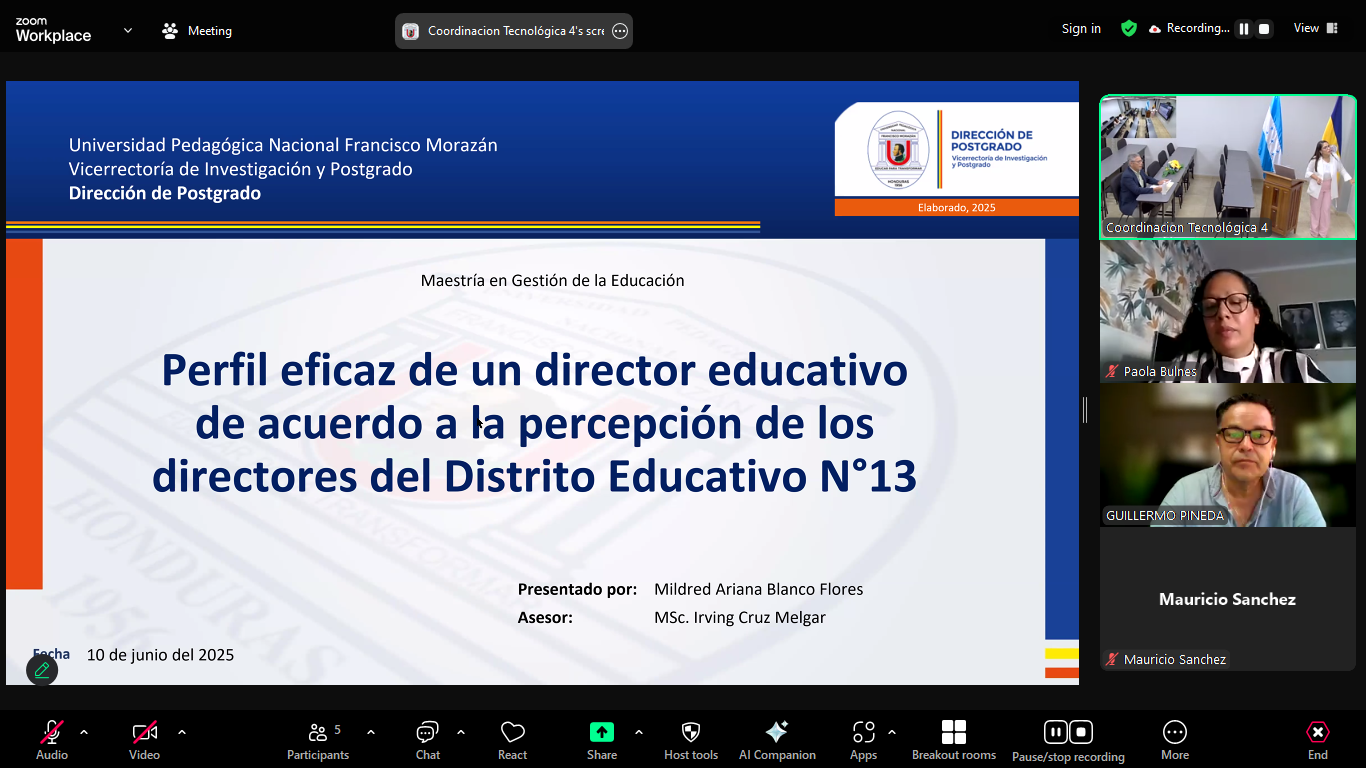
Task: Click the panel divider handle
Action: point(1085,409)
